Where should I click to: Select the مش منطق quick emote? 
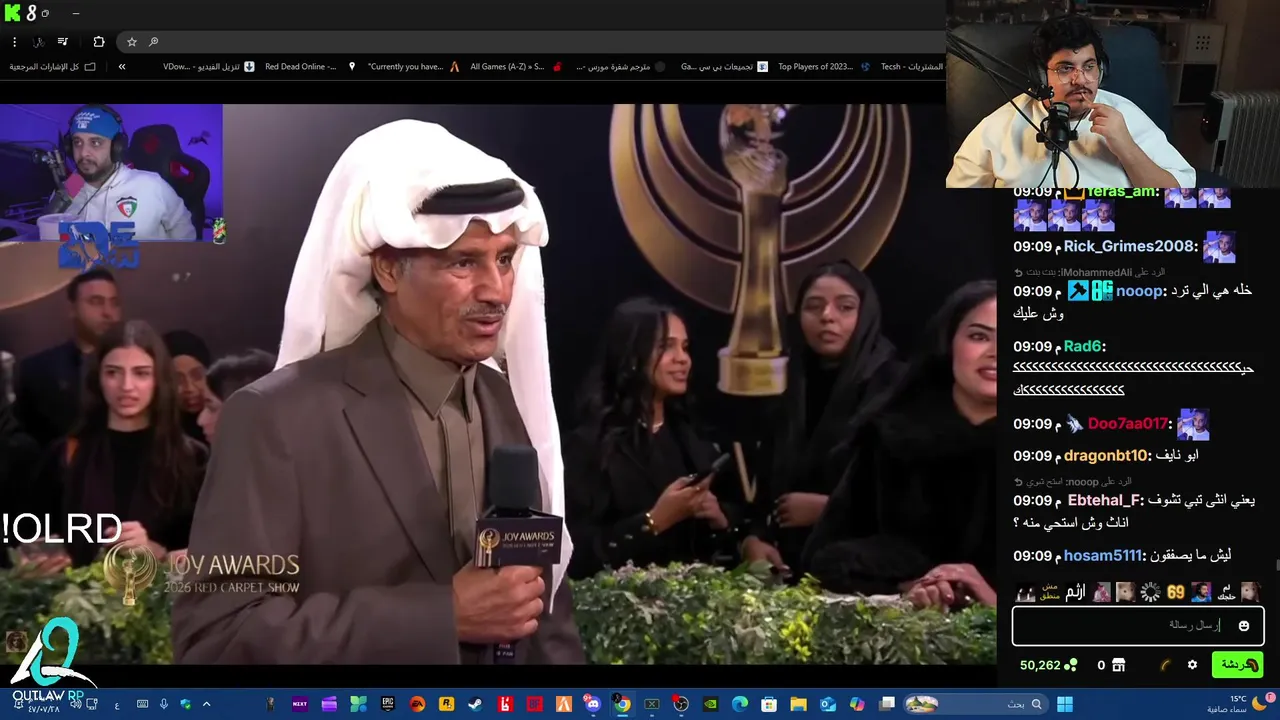(x=1050, y=592)
